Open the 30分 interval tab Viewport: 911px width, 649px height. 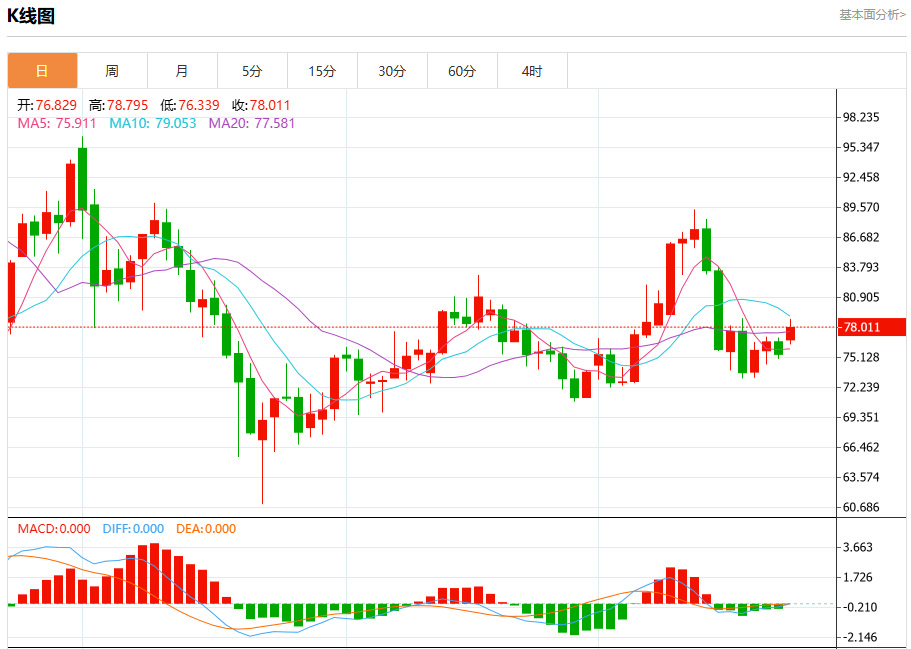coord(392,71)
